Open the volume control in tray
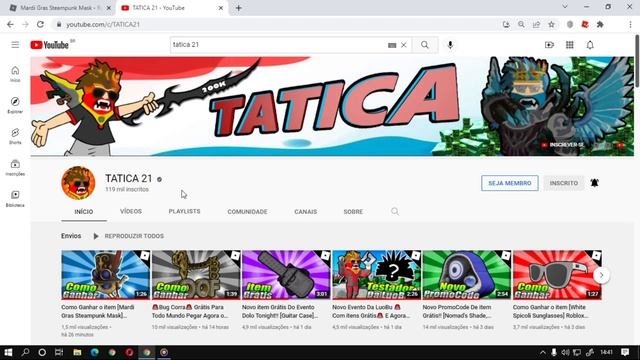 [x=565, y=352]
